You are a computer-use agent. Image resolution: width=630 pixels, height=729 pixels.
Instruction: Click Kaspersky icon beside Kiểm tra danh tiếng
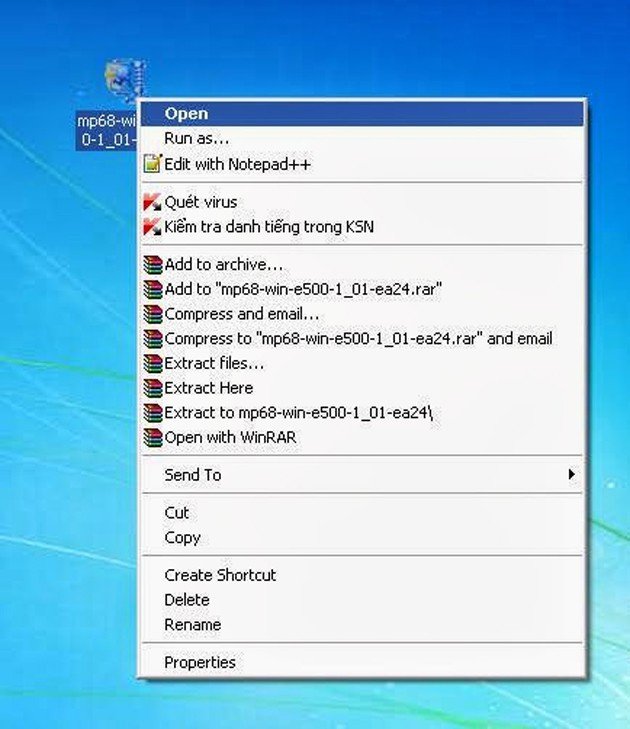pyautogui.click(x=152, y=227)
